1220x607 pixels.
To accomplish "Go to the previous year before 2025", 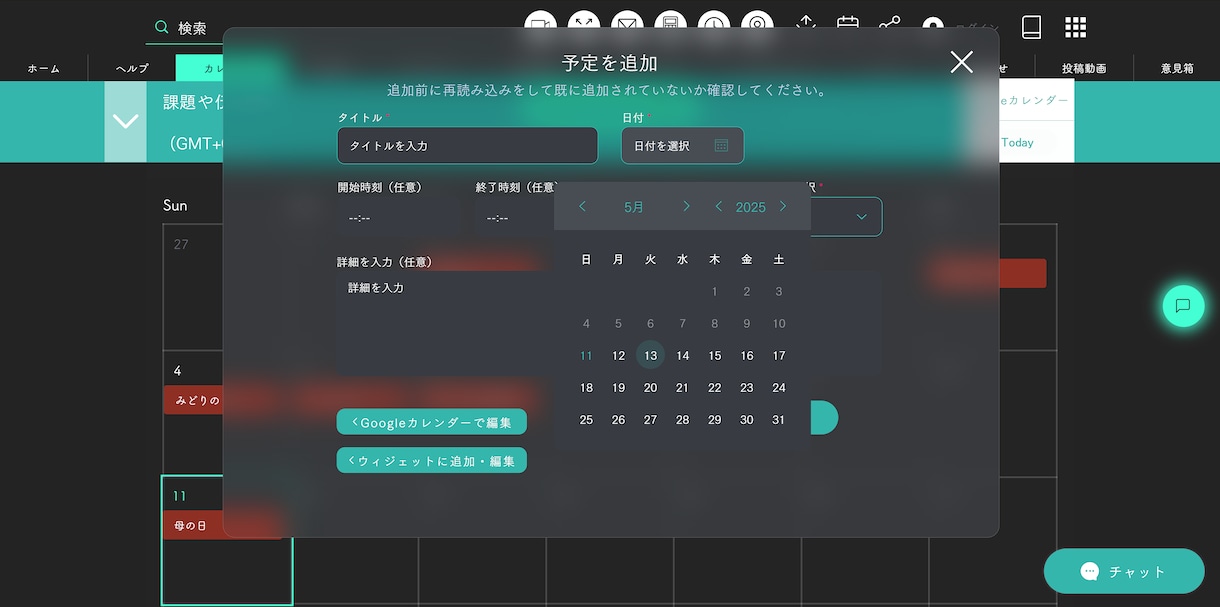I will pos(718,207).
